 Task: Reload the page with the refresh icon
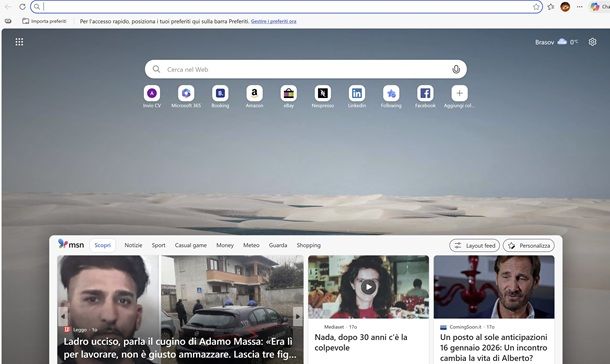pyautogui.click(x=22, y=7)
